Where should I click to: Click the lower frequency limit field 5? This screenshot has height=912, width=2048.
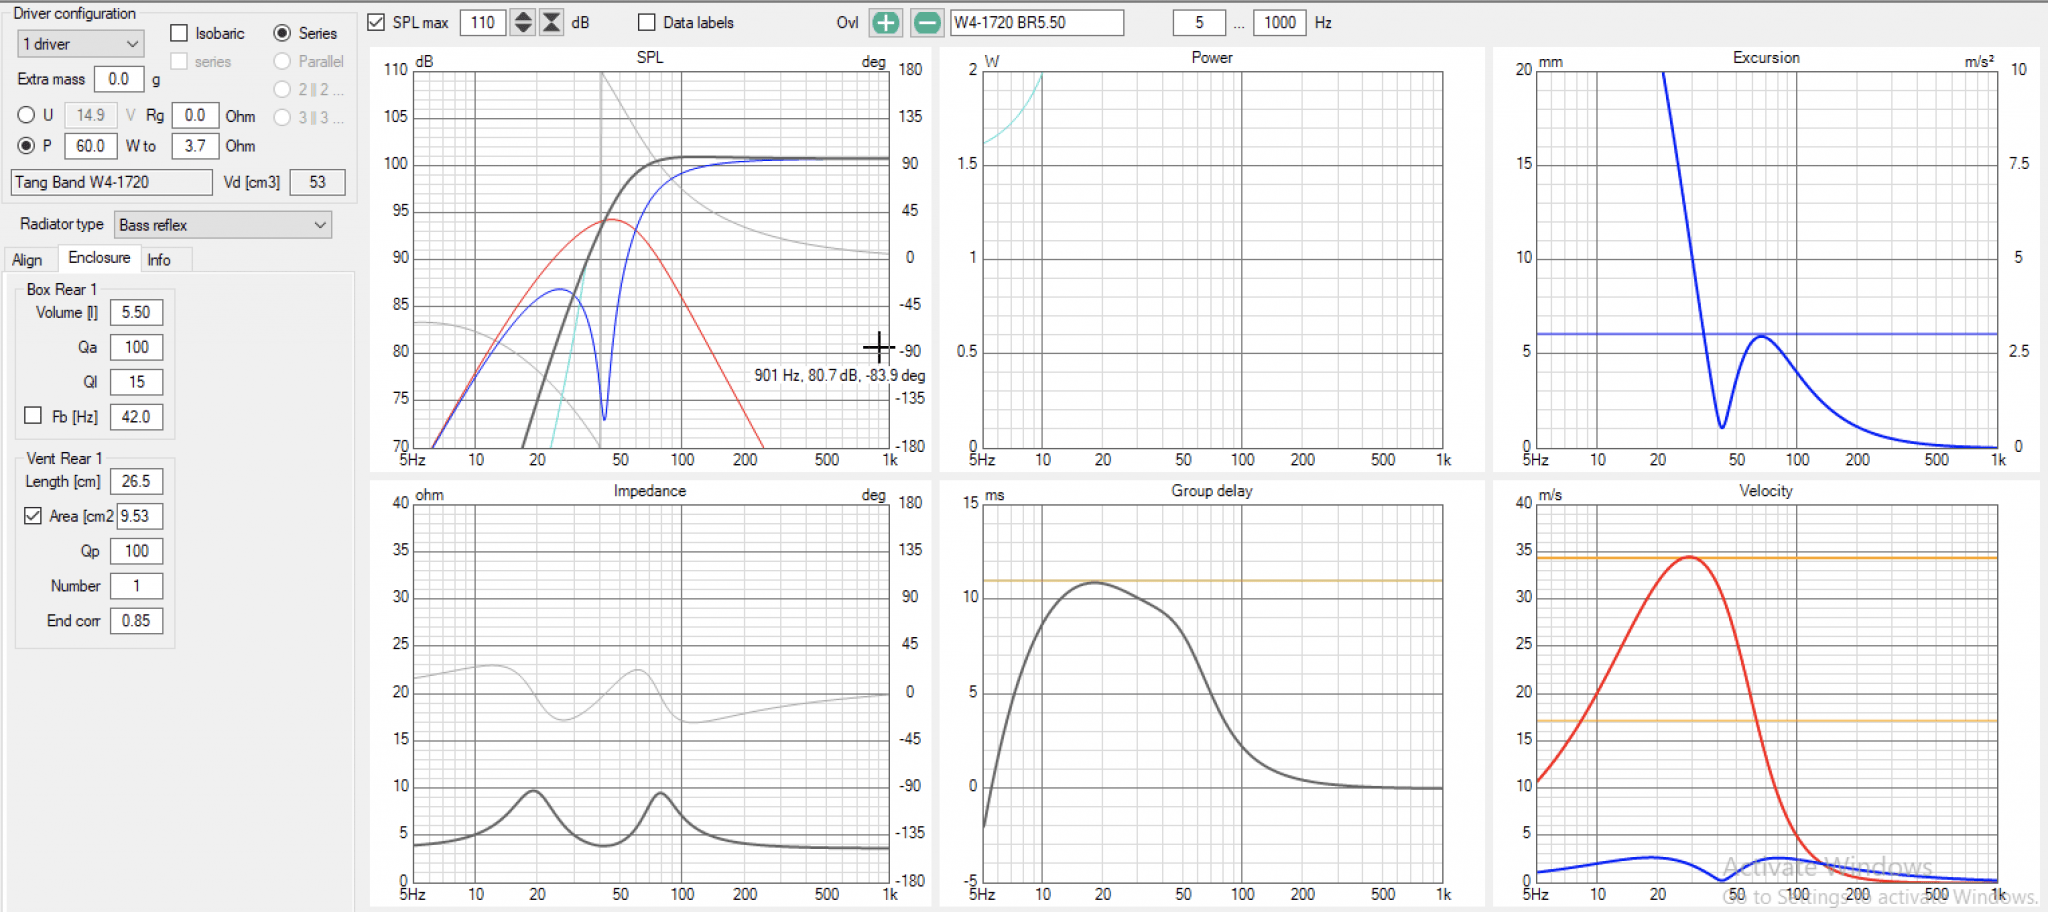coord(1199,22)
